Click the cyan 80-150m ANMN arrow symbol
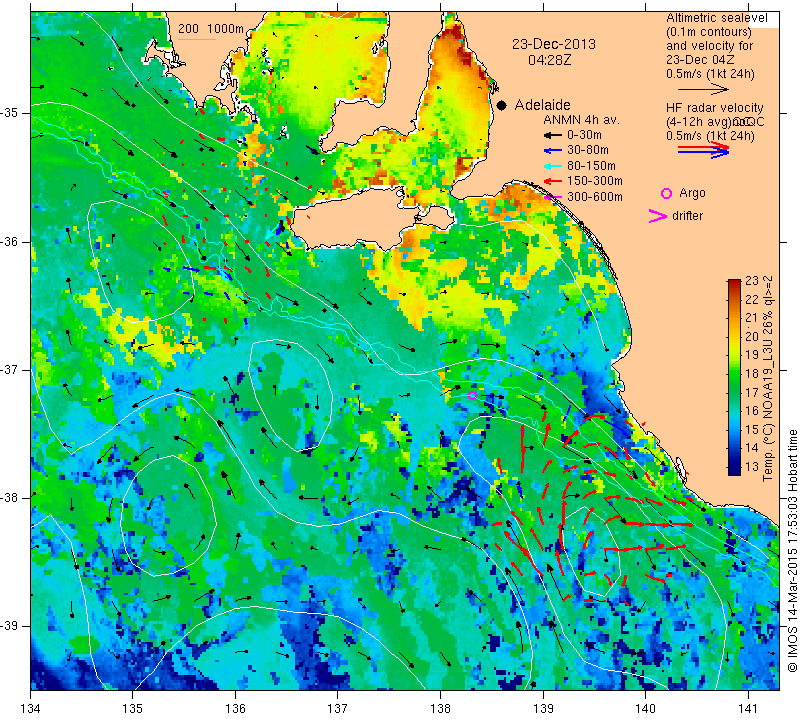Image resolution: width=800 pixels, height=720 pixels. [552, 166]
